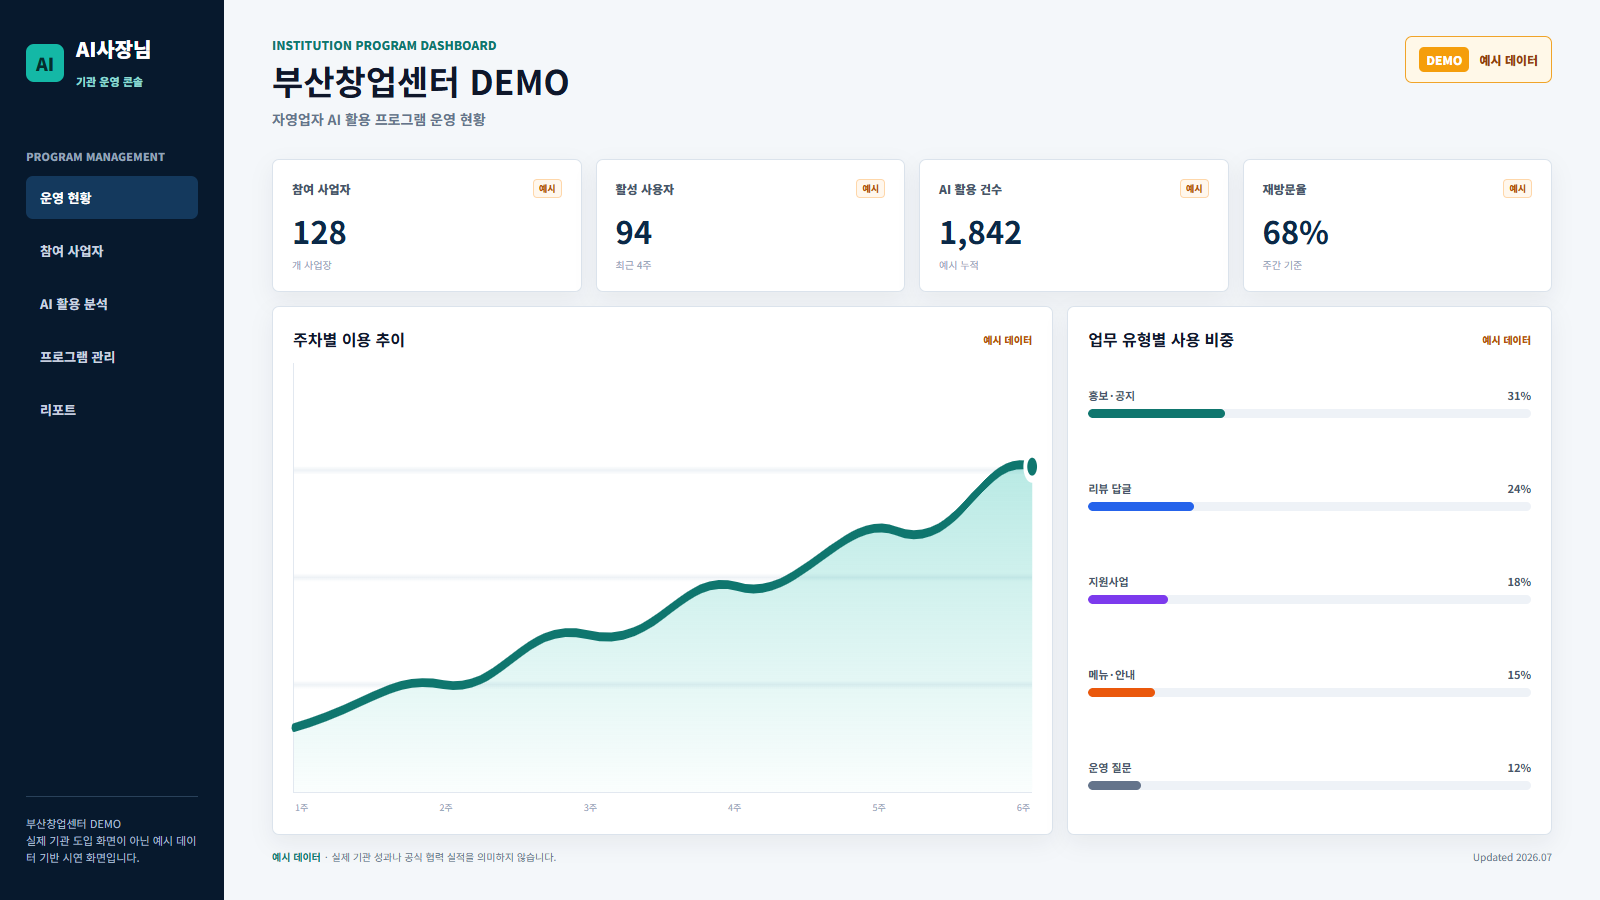Click the 68% revisit rate value
1600x900 pixels.
(x=1295, y=233)
